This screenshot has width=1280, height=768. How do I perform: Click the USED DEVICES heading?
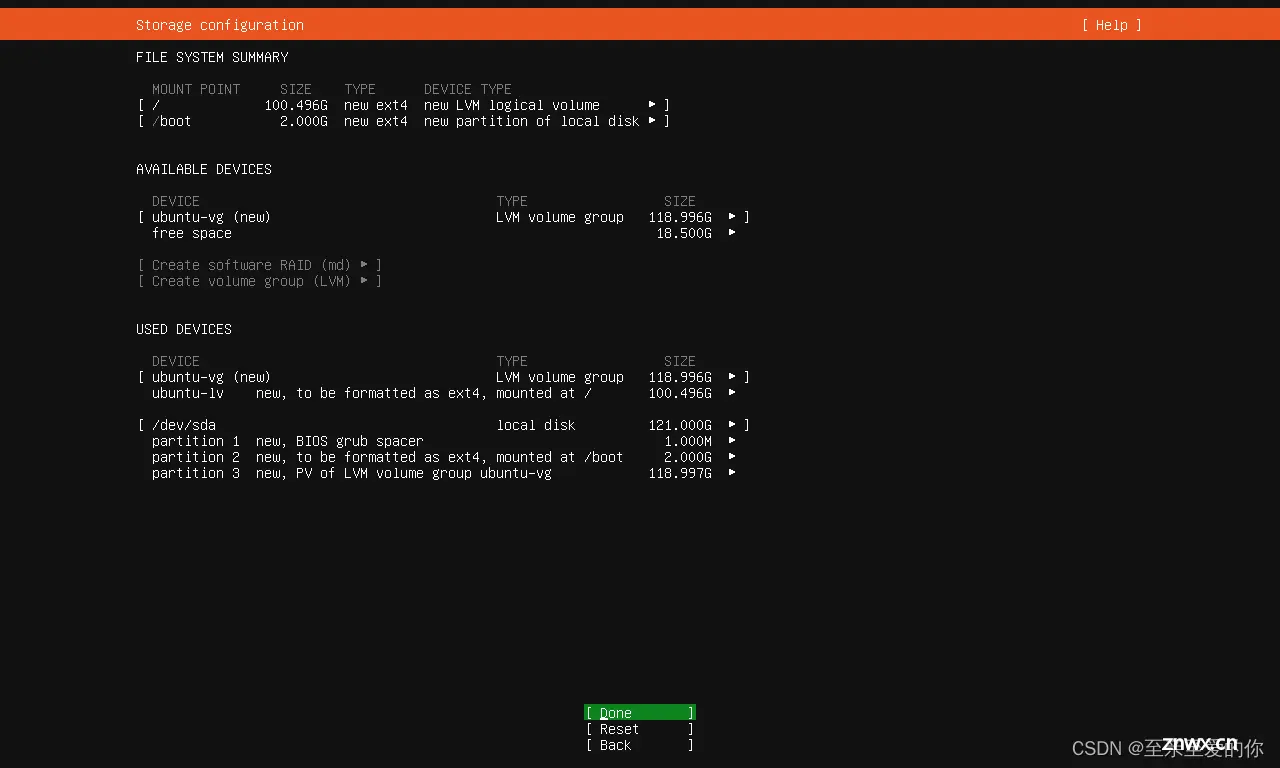point(184,329)
